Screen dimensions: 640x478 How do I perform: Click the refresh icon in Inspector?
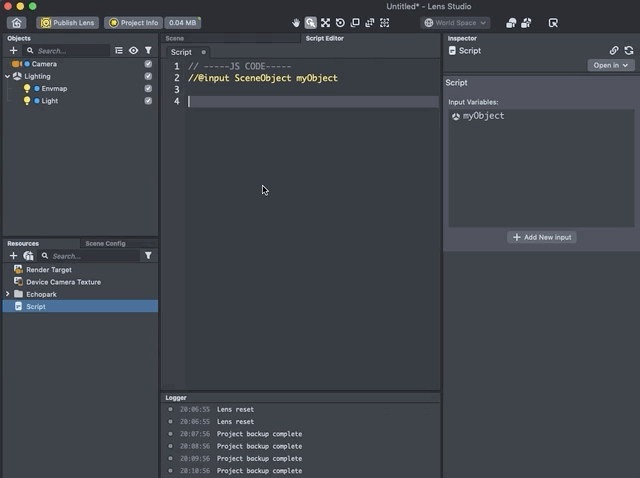click(628, 50)
